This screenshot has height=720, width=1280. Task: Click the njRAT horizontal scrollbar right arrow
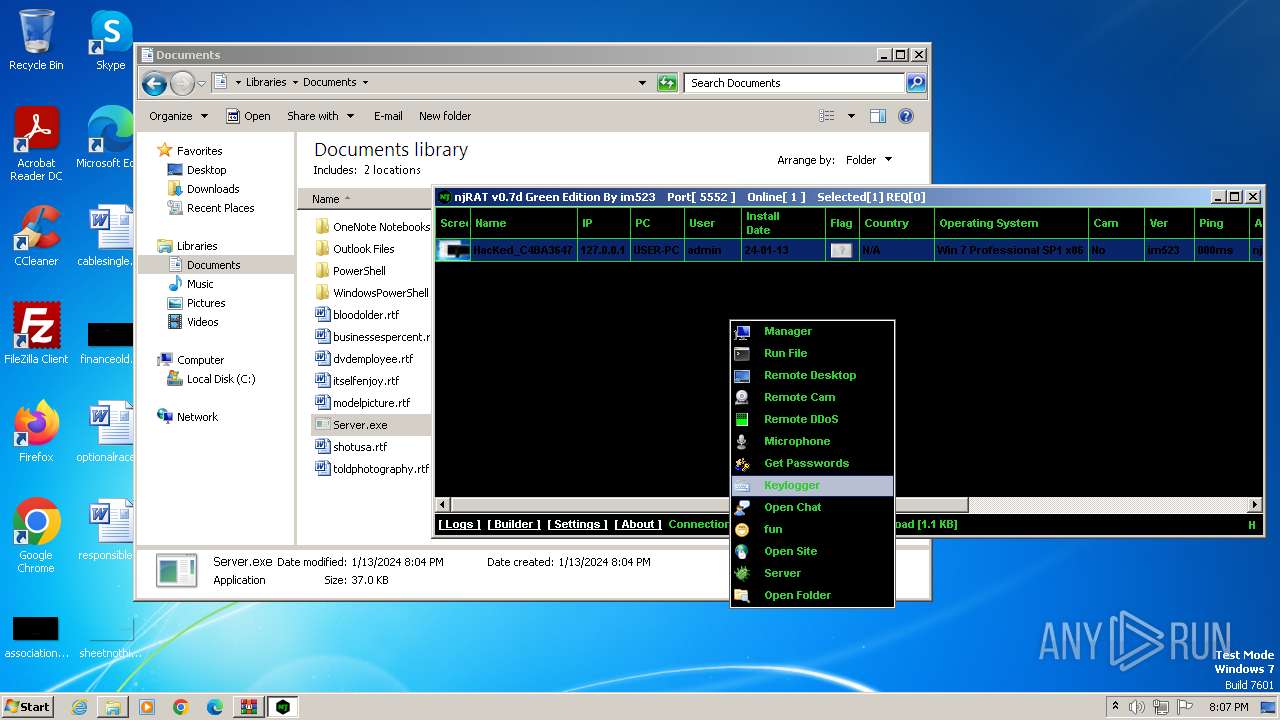[x=1255, y=505]
